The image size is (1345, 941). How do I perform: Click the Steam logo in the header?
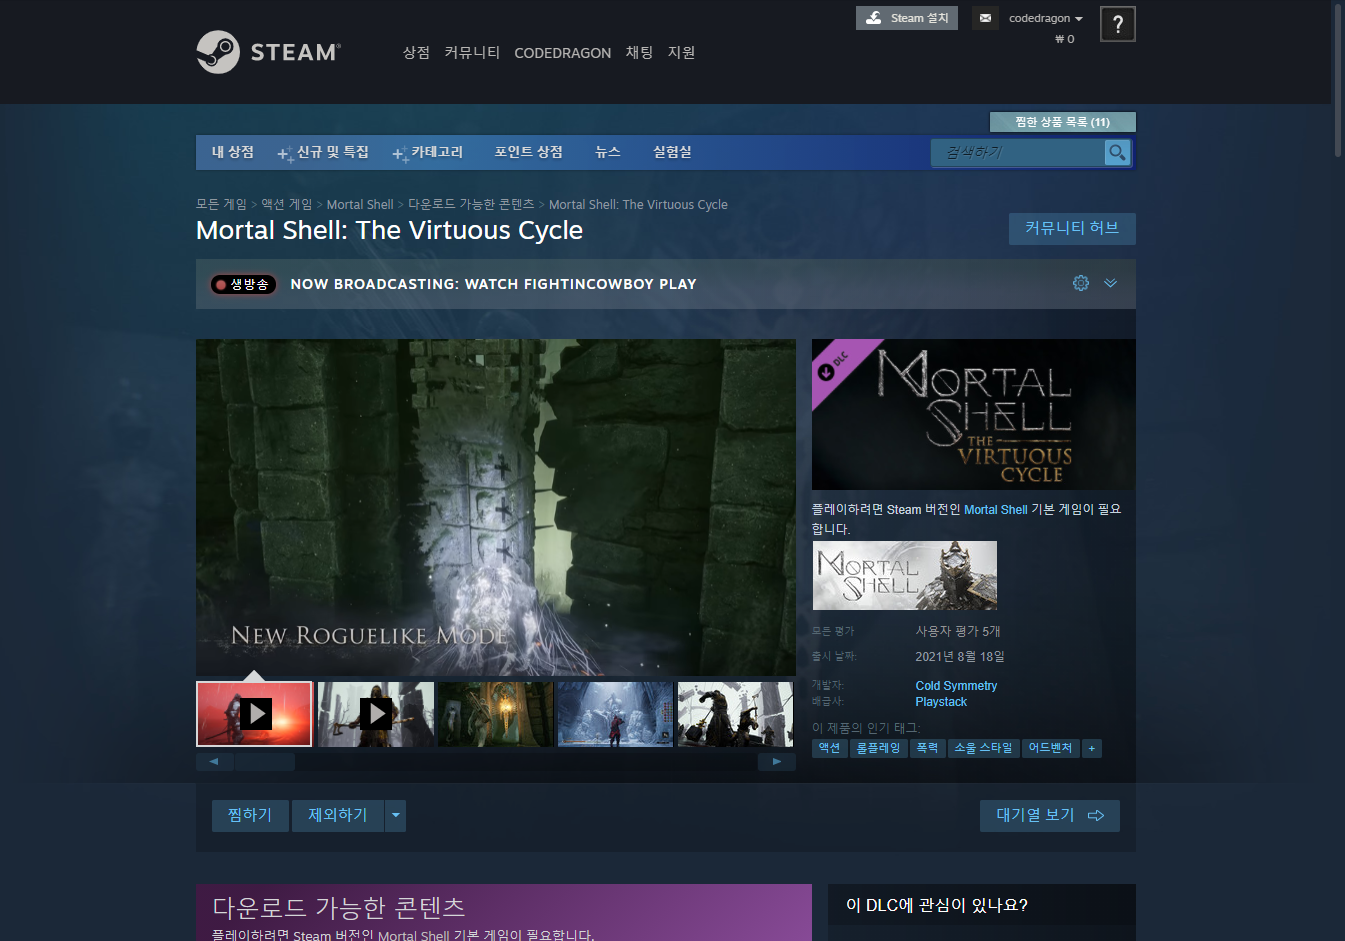[x=268, y=52]
